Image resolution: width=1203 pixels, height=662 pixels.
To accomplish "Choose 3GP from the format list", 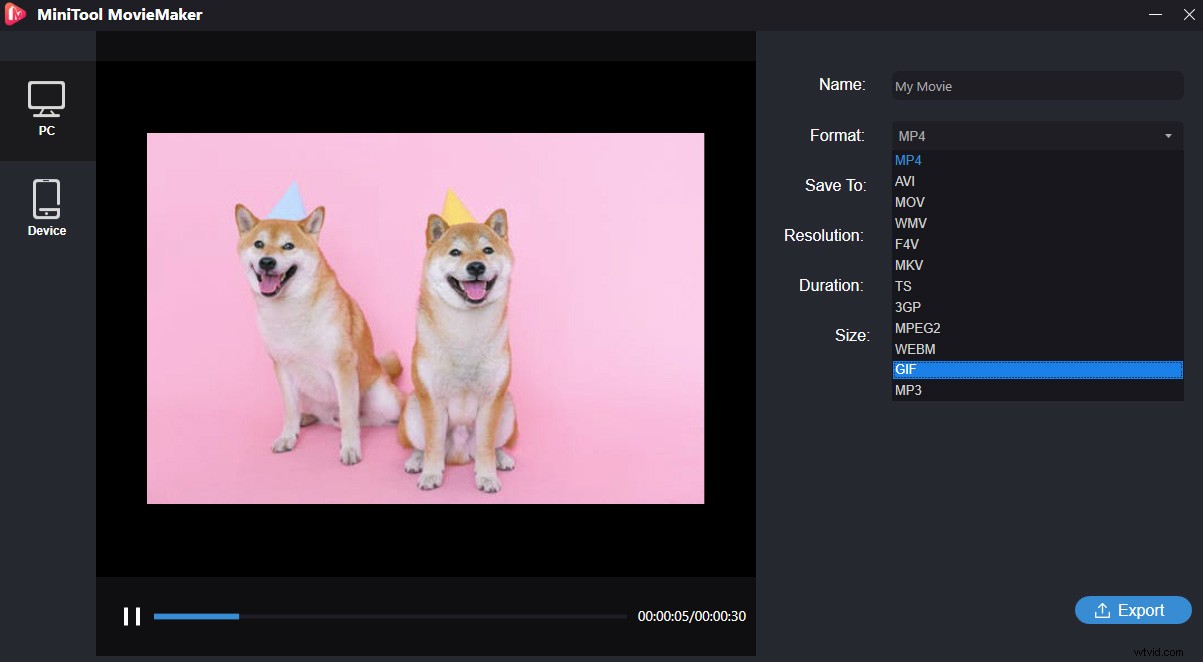I will pyautogui.click(x=1037, y=307).
